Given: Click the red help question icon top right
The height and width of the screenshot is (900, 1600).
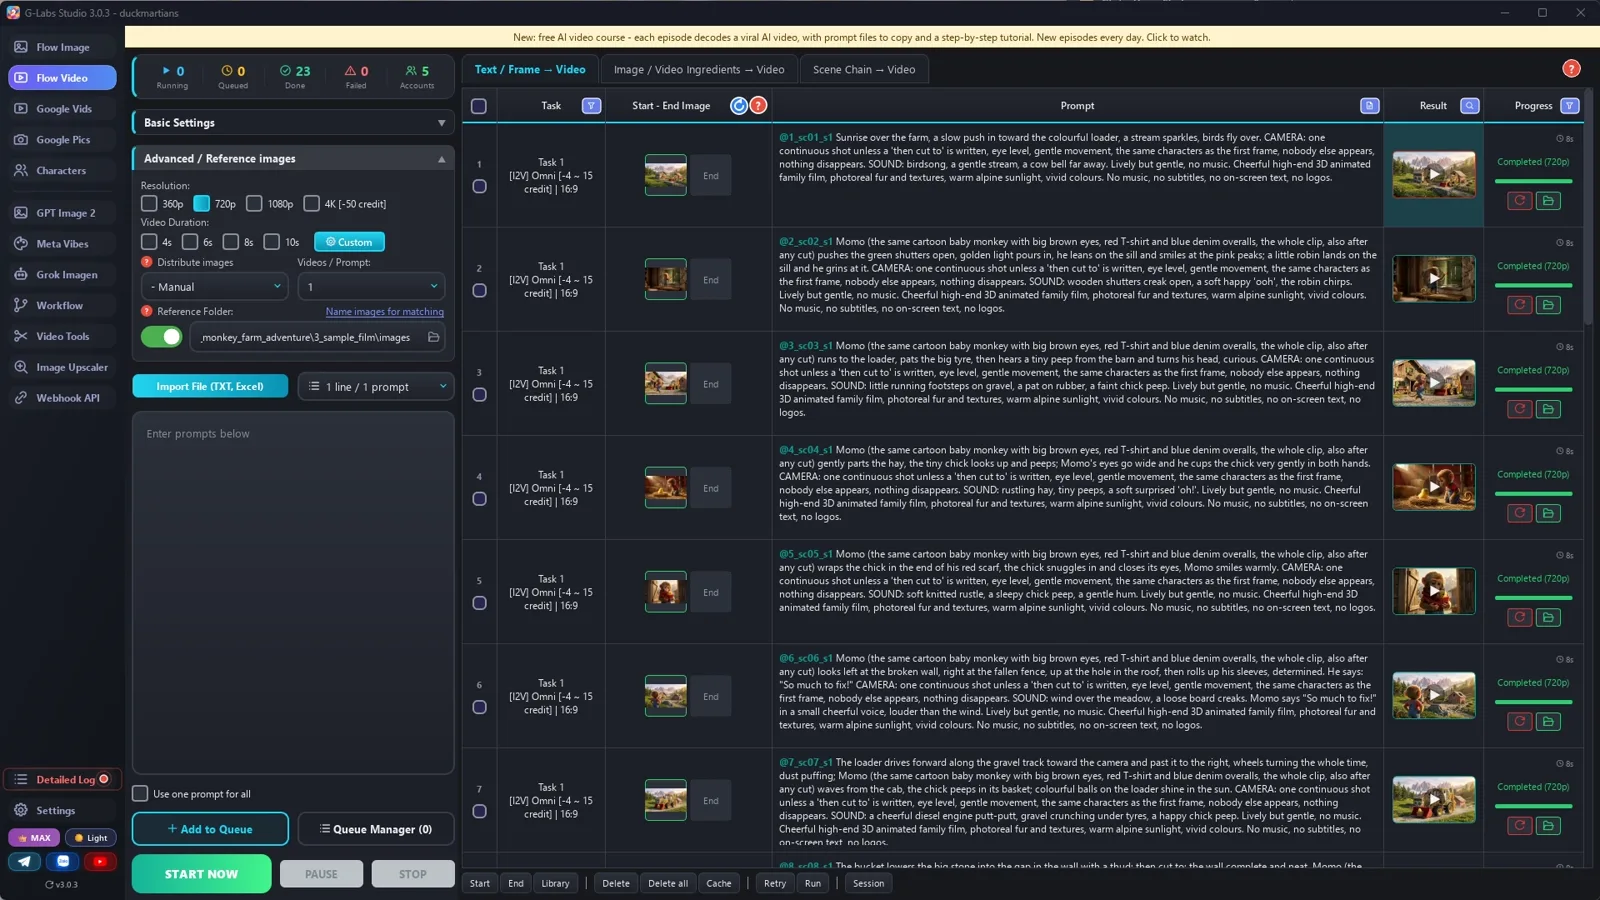Looking at the screenshot, I should tap(1571, 69).
